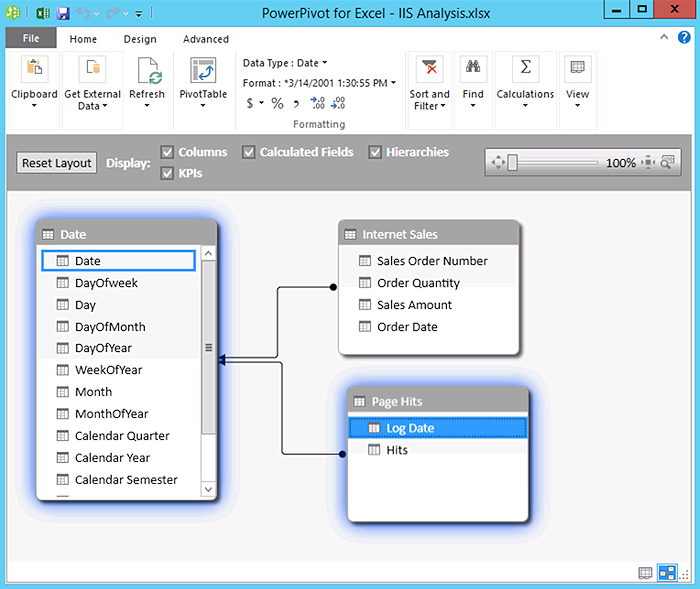Viewport: 700px width, 589px height.
Task: Click the PivotTable icon
Action: pos(203,70)
